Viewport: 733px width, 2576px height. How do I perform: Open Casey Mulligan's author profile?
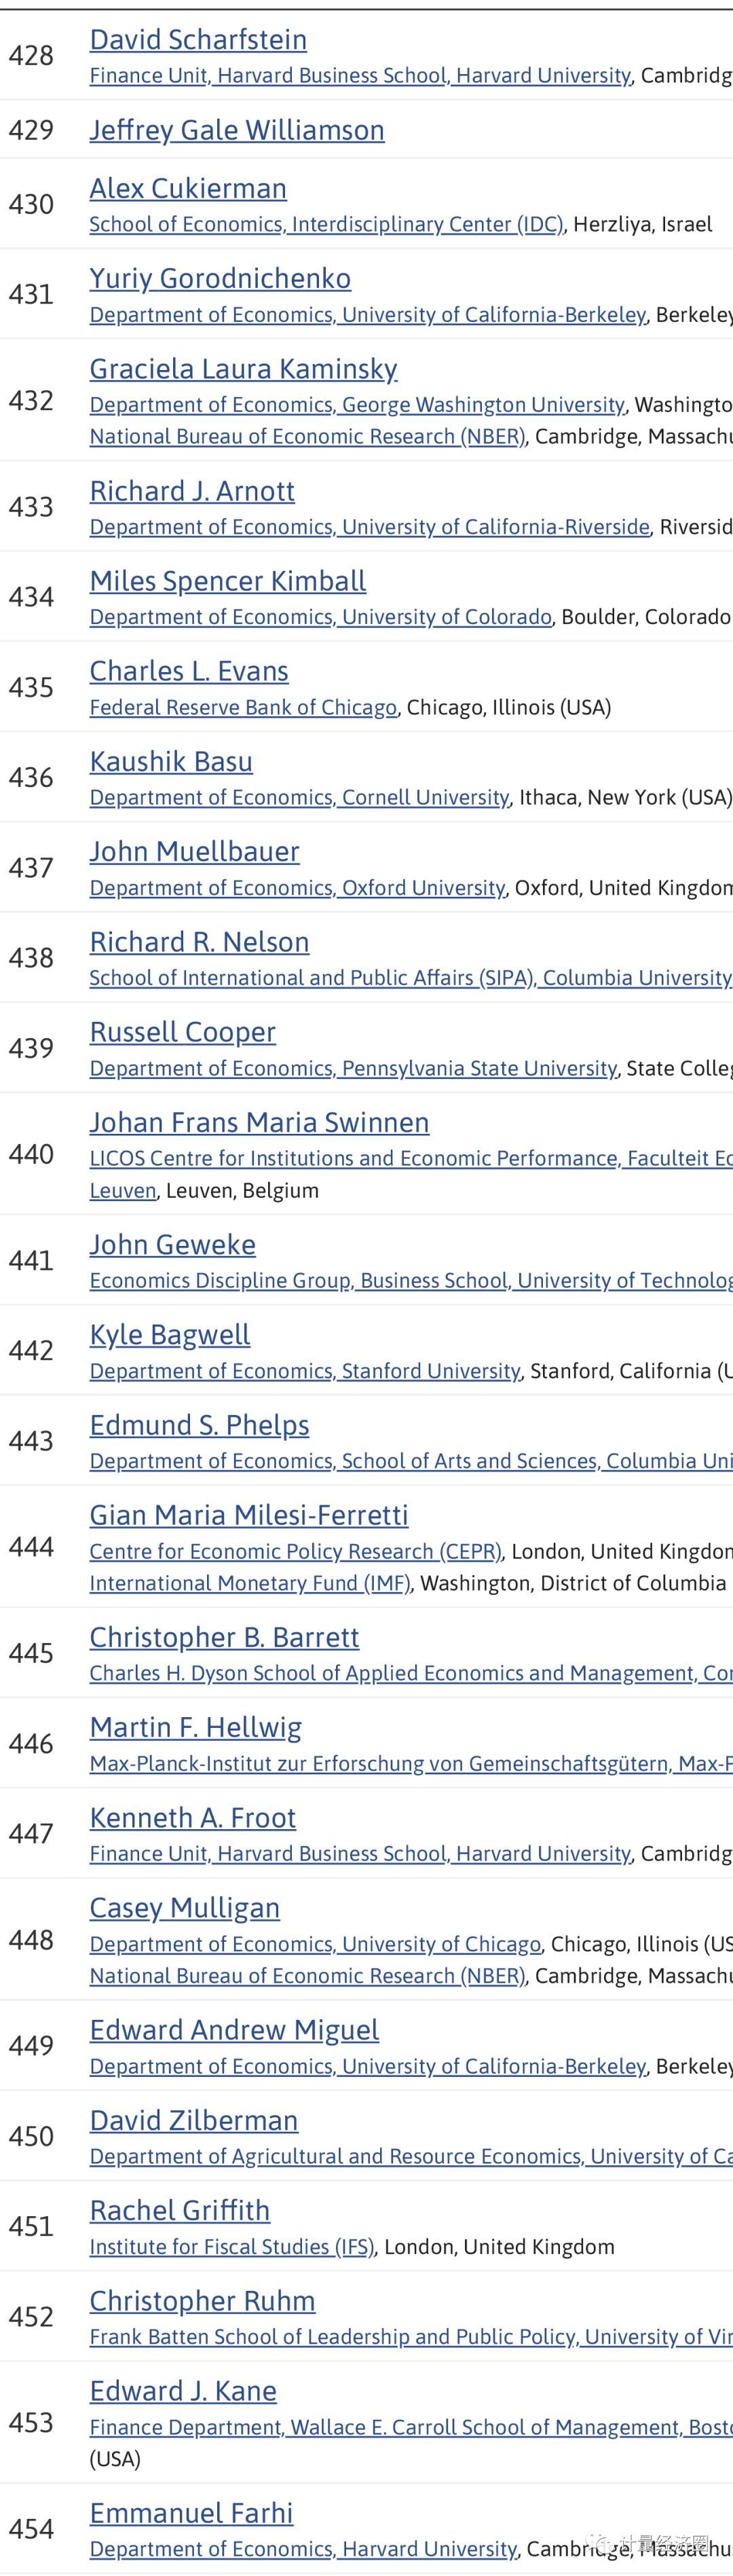tap(184, 1908)
